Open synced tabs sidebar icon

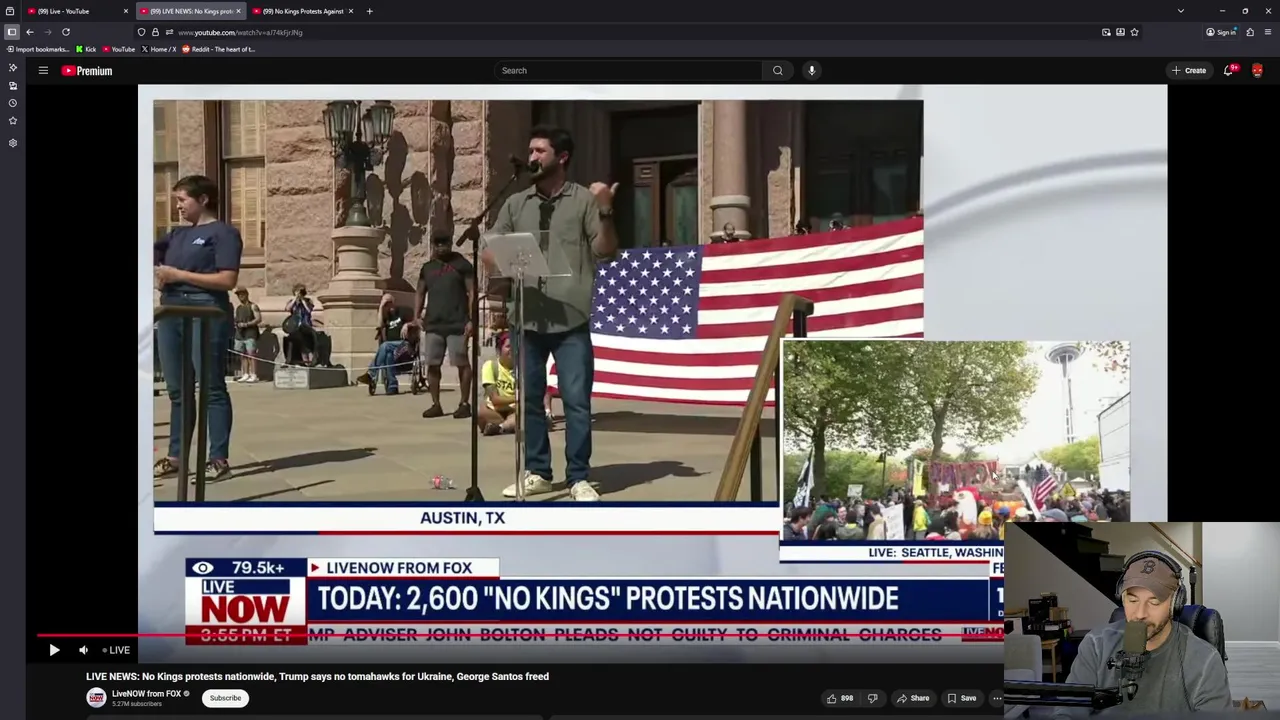pyautogui.click(x=12, y=85)
